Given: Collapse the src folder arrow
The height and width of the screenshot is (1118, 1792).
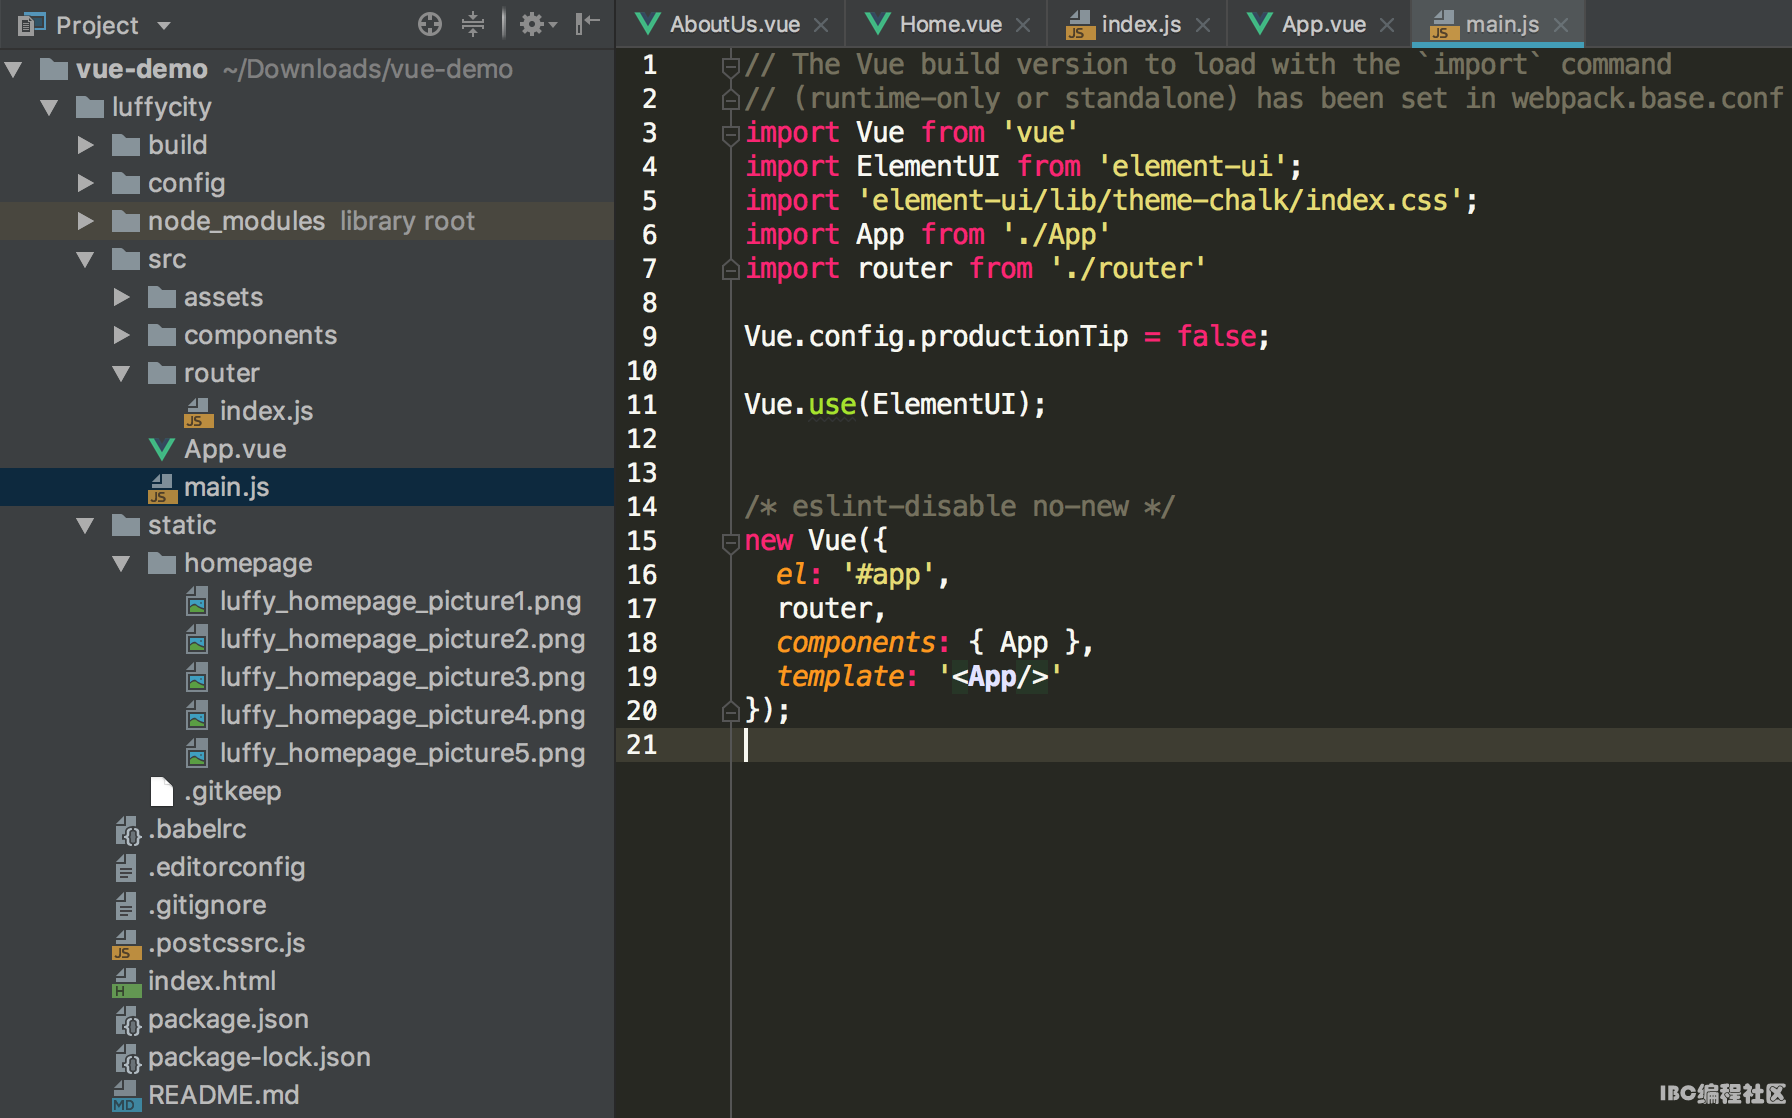Looking at the screenshot, I should click(x=86, y=259).
